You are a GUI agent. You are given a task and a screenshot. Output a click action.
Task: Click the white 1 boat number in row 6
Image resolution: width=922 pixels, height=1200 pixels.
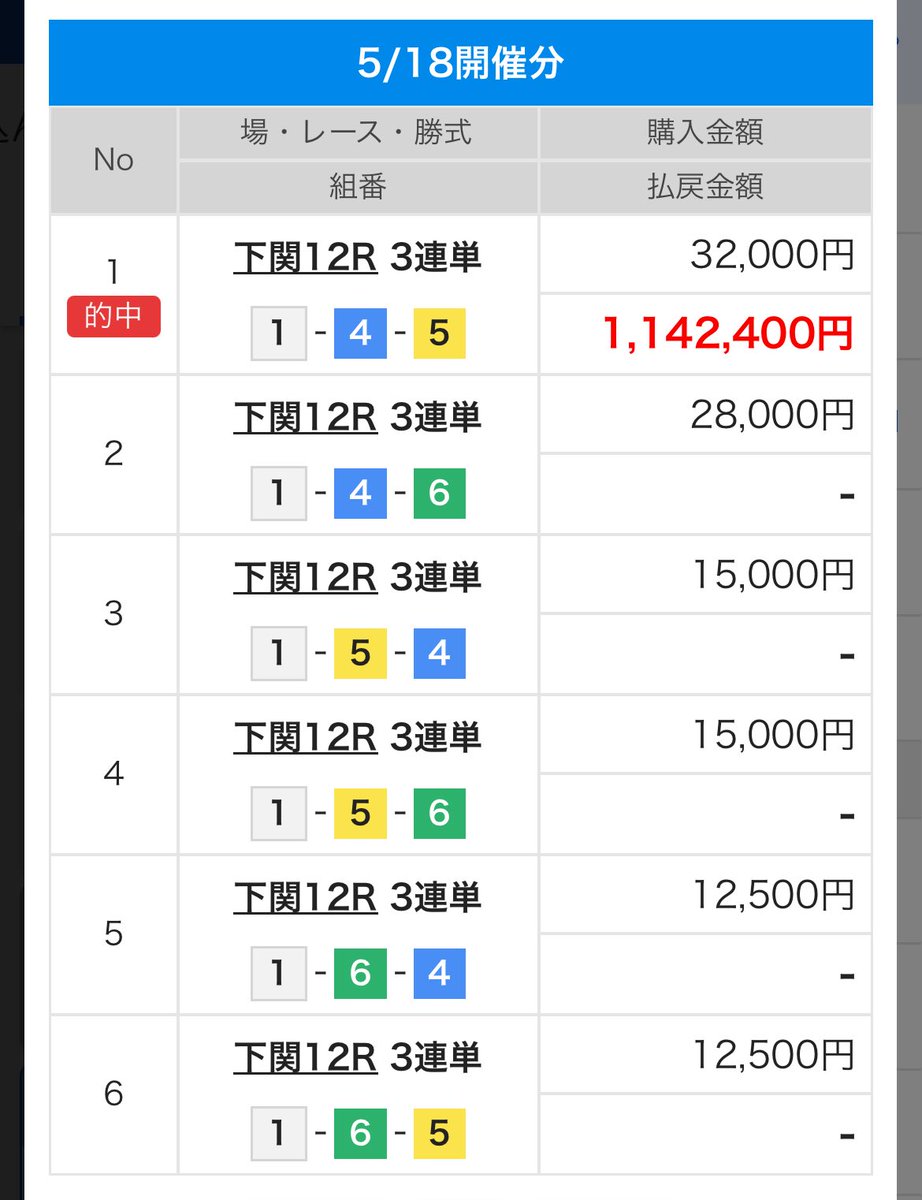click(x=279, y=1133)
